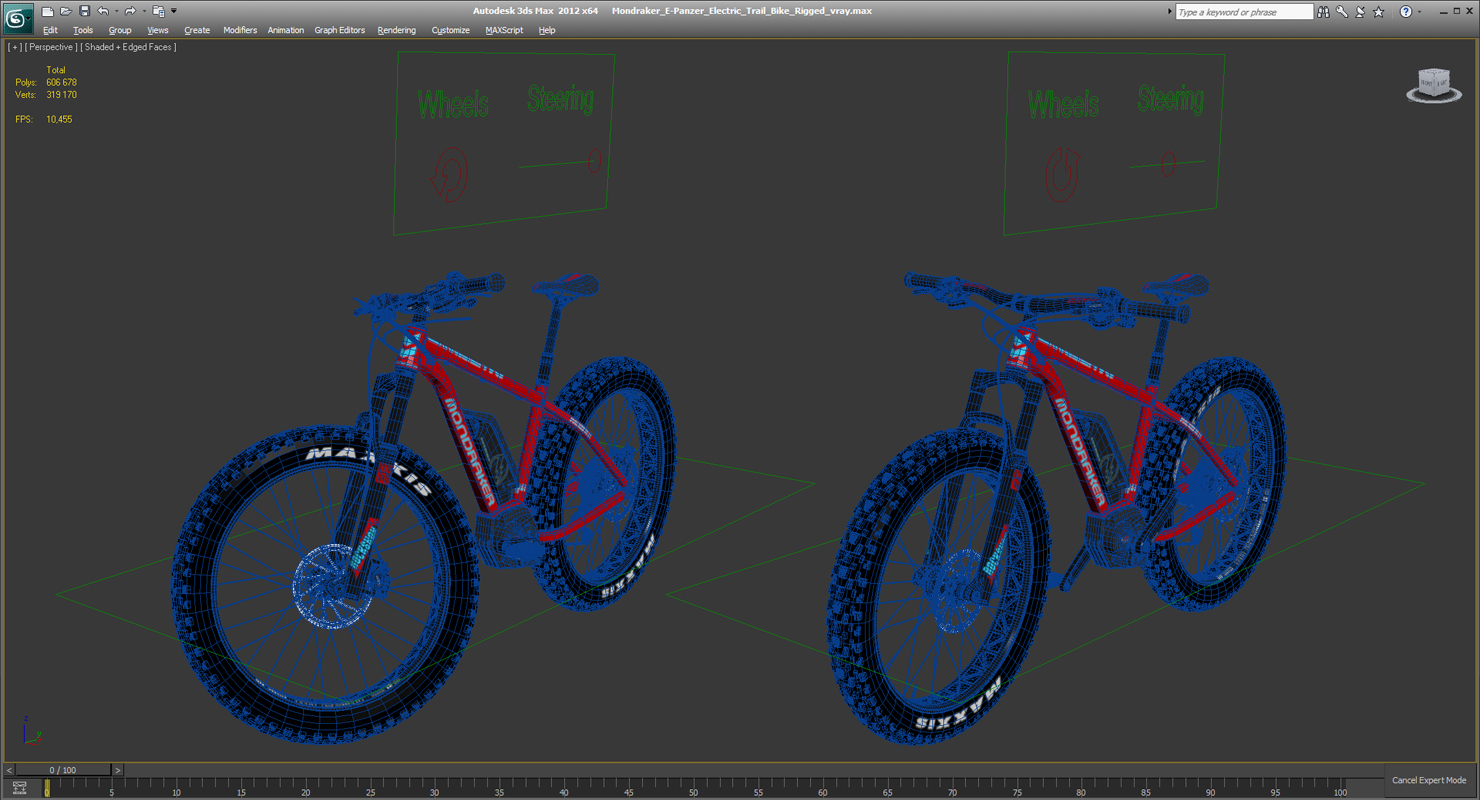The height and width of the screenshot is (800, 1480).
Task: Click the 0 / 100 time slider
Action: click(63, 770)
